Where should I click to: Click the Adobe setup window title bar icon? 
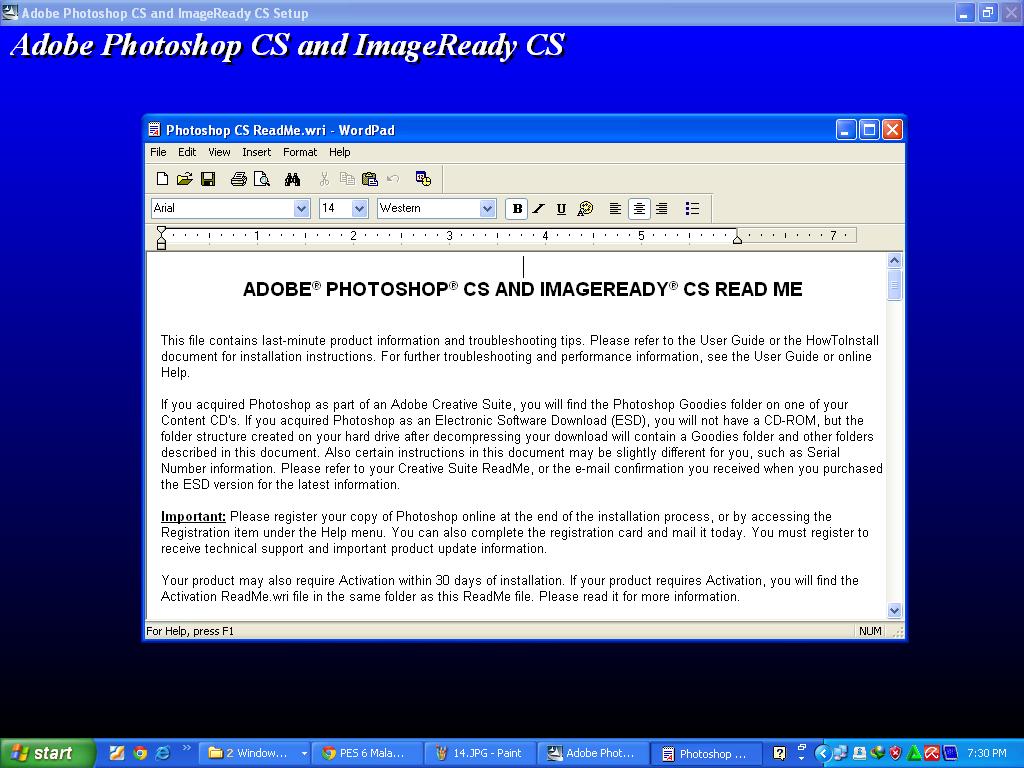coord(9,12)
